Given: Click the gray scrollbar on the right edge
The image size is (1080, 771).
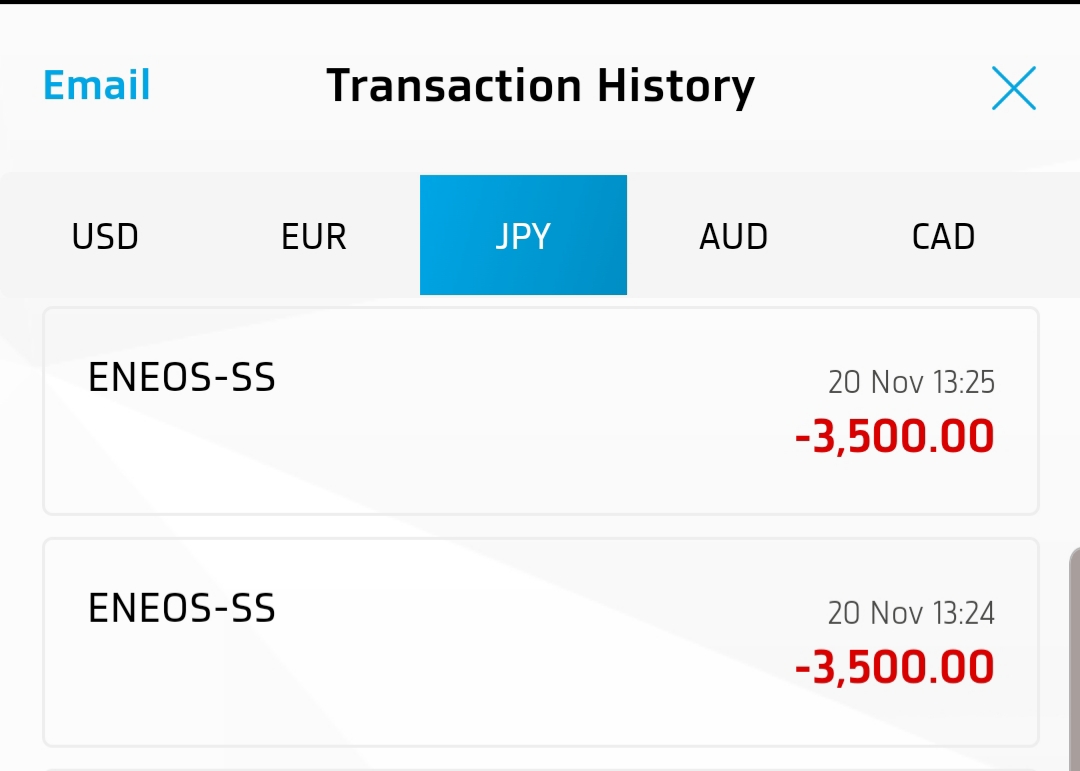Looking at the screenshot, I should (x=1074, y=659).
